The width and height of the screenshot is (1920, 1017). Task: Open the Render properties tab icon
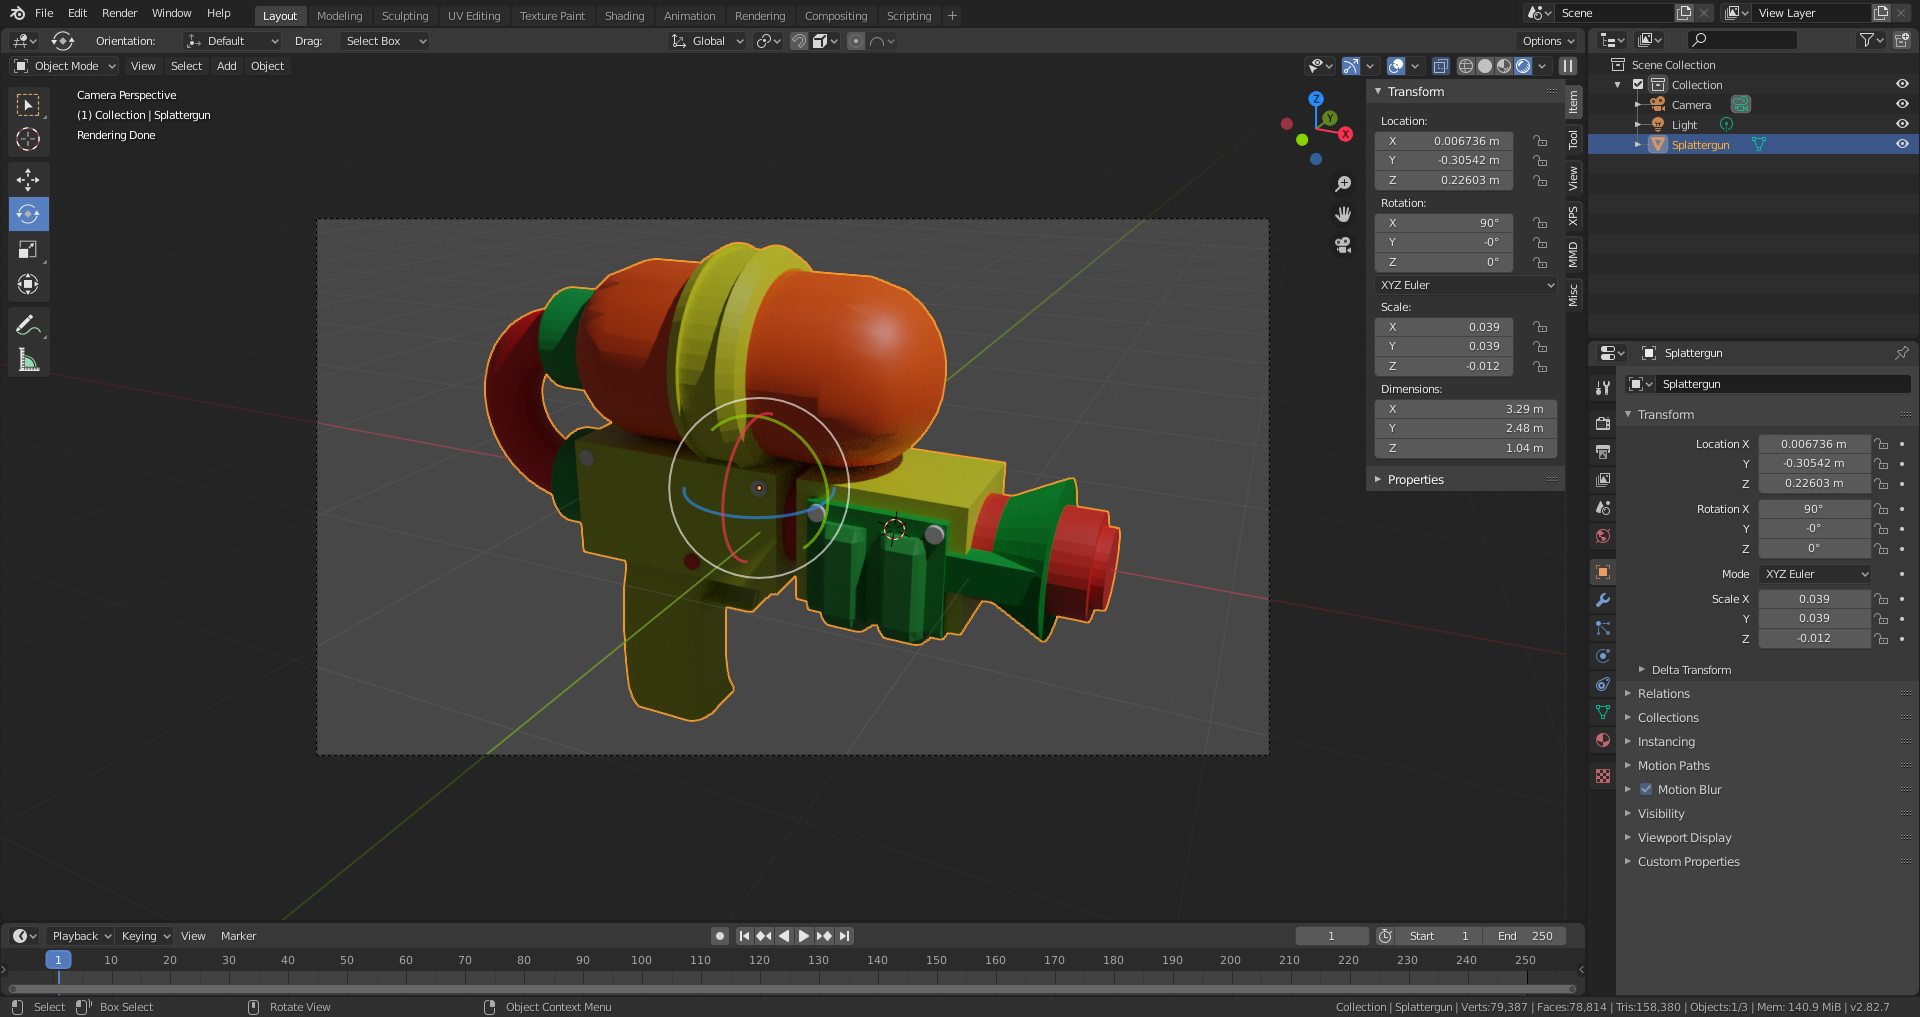pos(1603,424)
